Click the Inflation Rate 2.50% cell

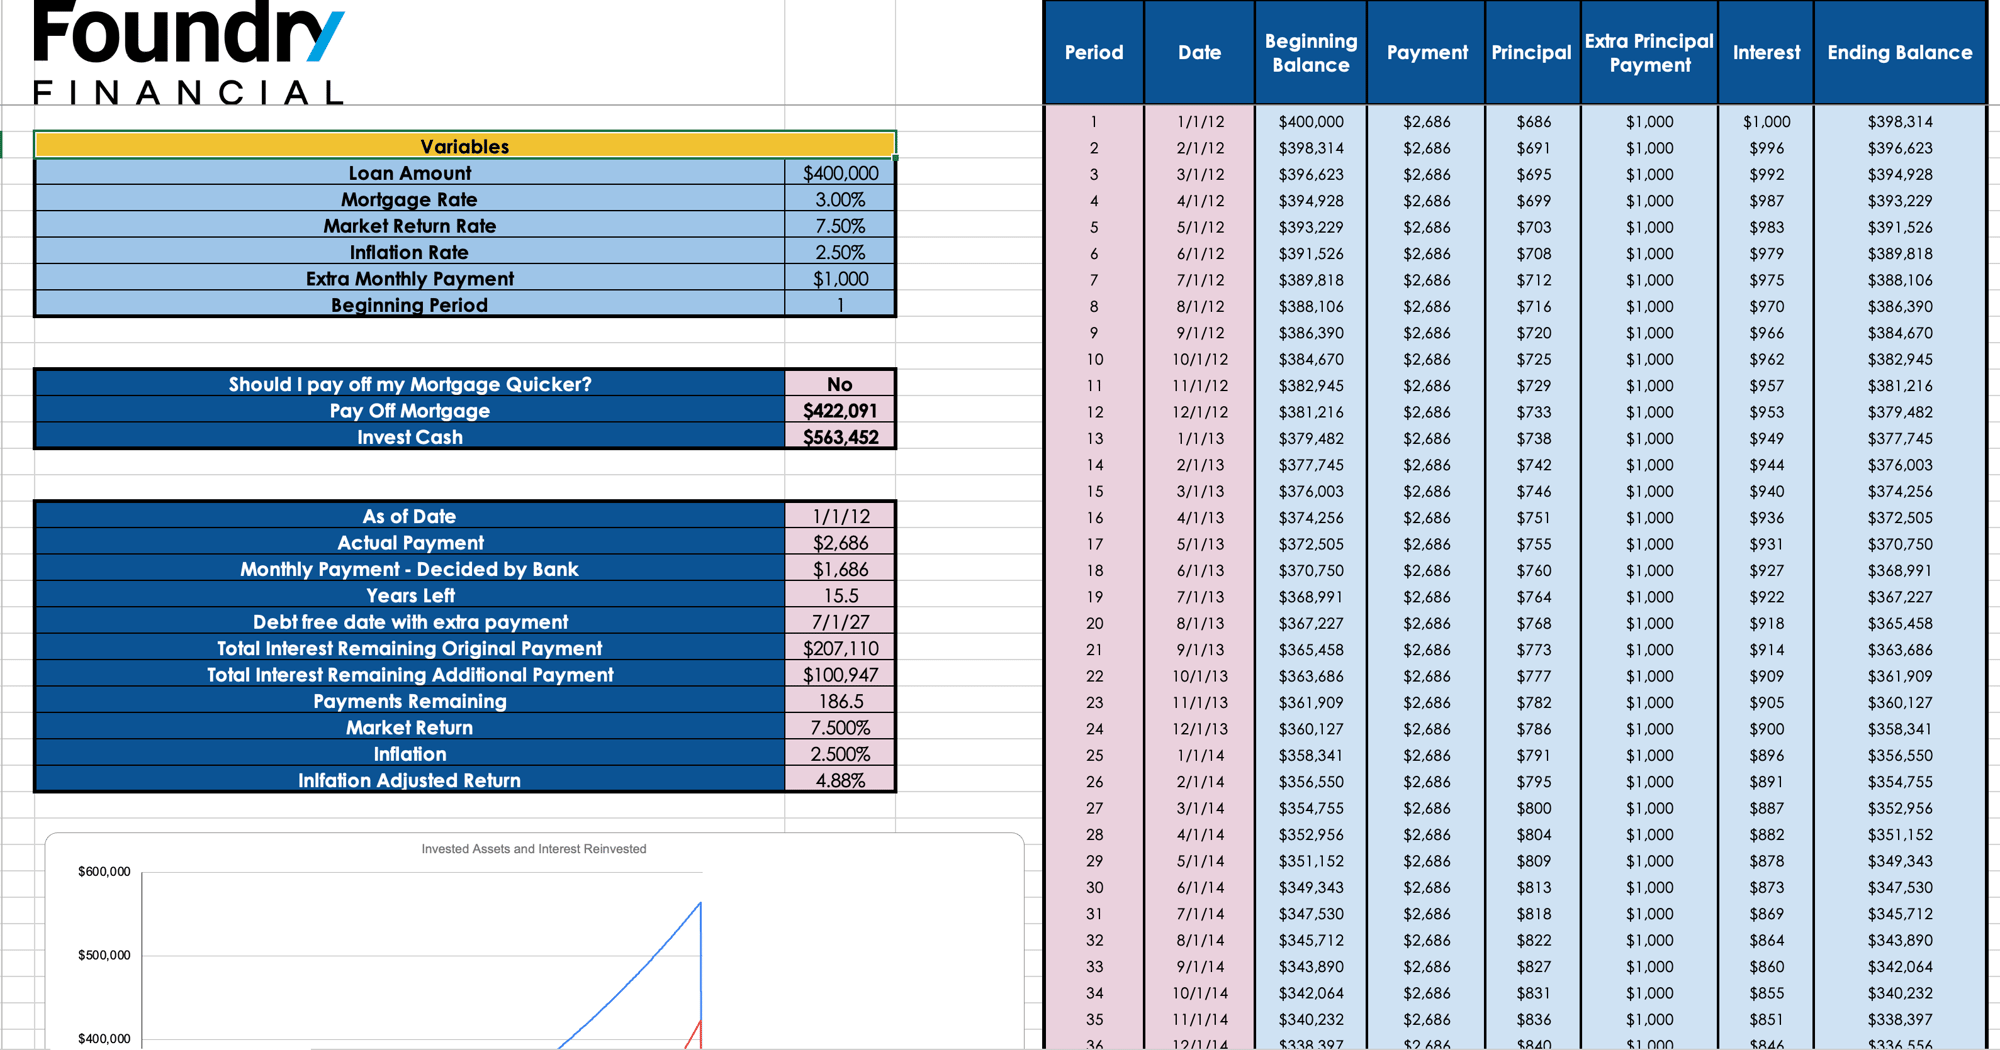840,252
